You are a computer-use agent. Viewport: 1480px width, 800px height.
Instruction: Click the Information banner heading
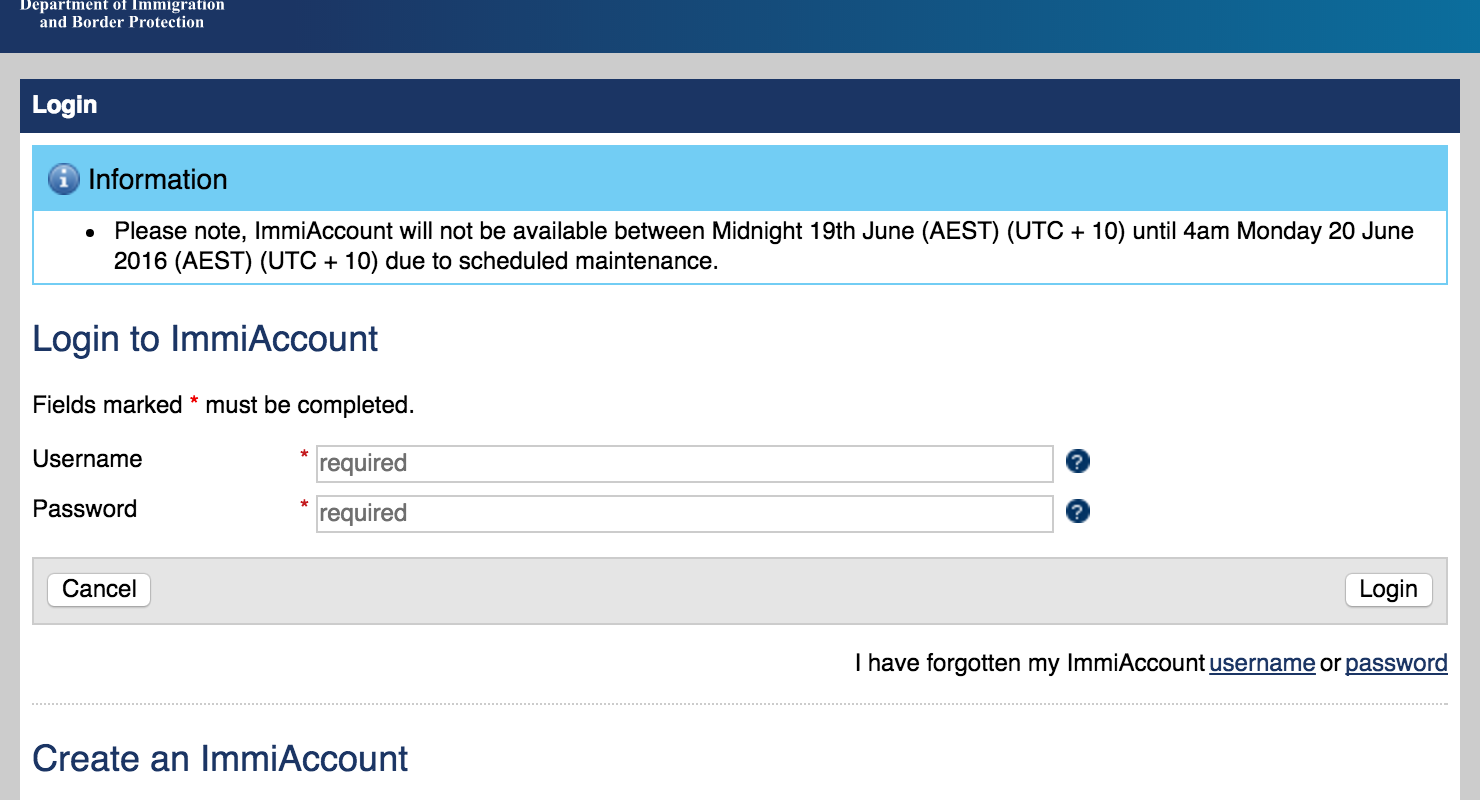(x=158, y=180)
